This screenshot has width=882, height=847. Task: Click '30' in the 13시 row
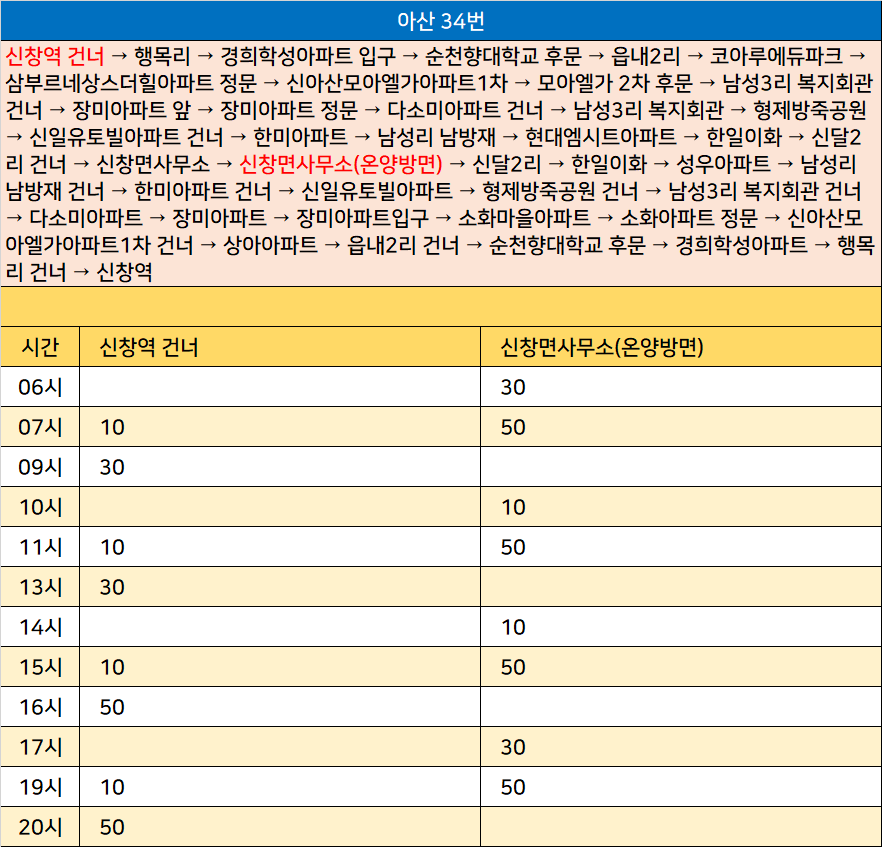click(x=112, y=587)
